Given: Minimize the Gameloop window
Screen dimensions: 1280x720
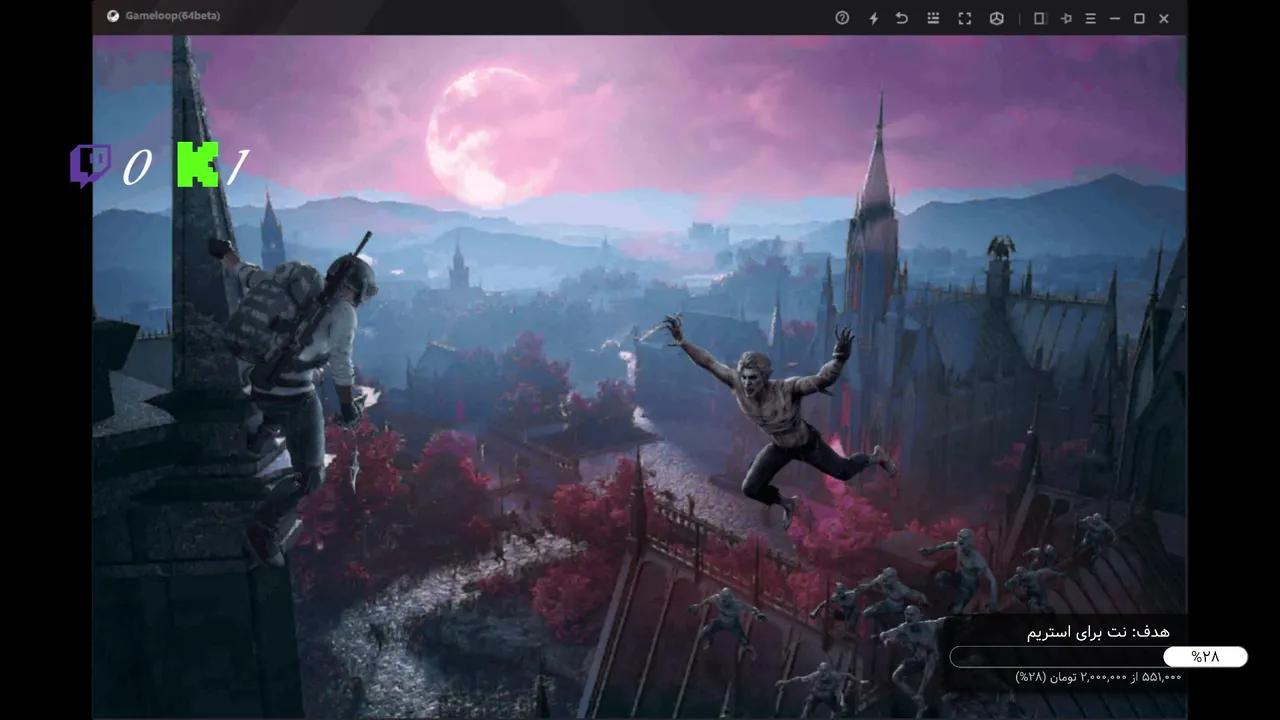Looking at the screenshot, I should coord(1115,18).
